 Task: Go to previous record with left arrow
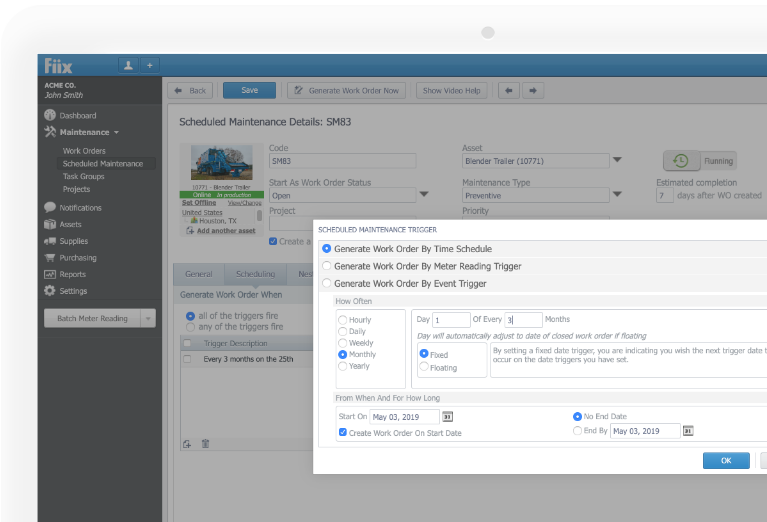509,91
